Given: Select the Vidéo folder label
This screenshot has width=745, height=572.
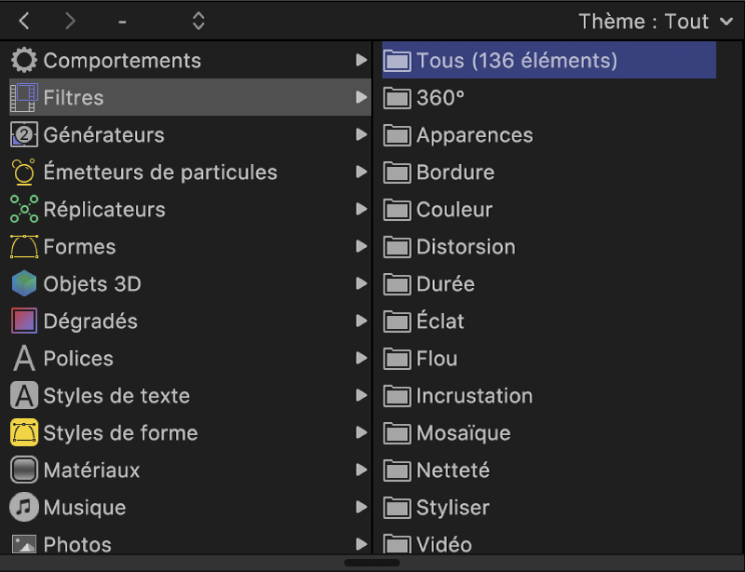Looking at the screenshot, I should [444, 544].
